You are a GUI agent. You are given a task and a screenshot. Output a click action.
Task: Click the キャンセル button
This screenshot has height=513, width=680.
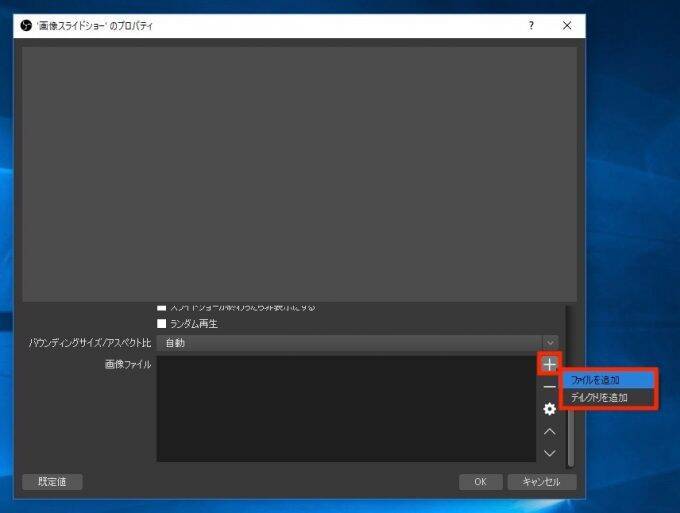pyautogui.click(x=541, y=482)
